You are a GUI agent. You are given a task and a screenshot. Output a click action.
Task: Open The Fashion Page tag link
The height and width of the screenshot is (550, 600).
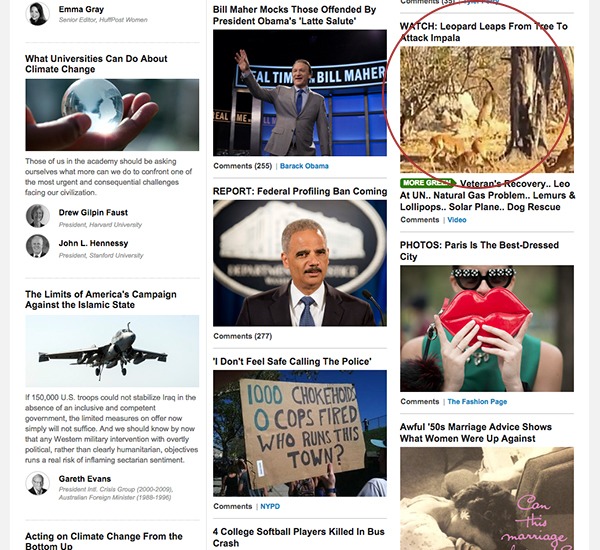[x=477, y=401]
